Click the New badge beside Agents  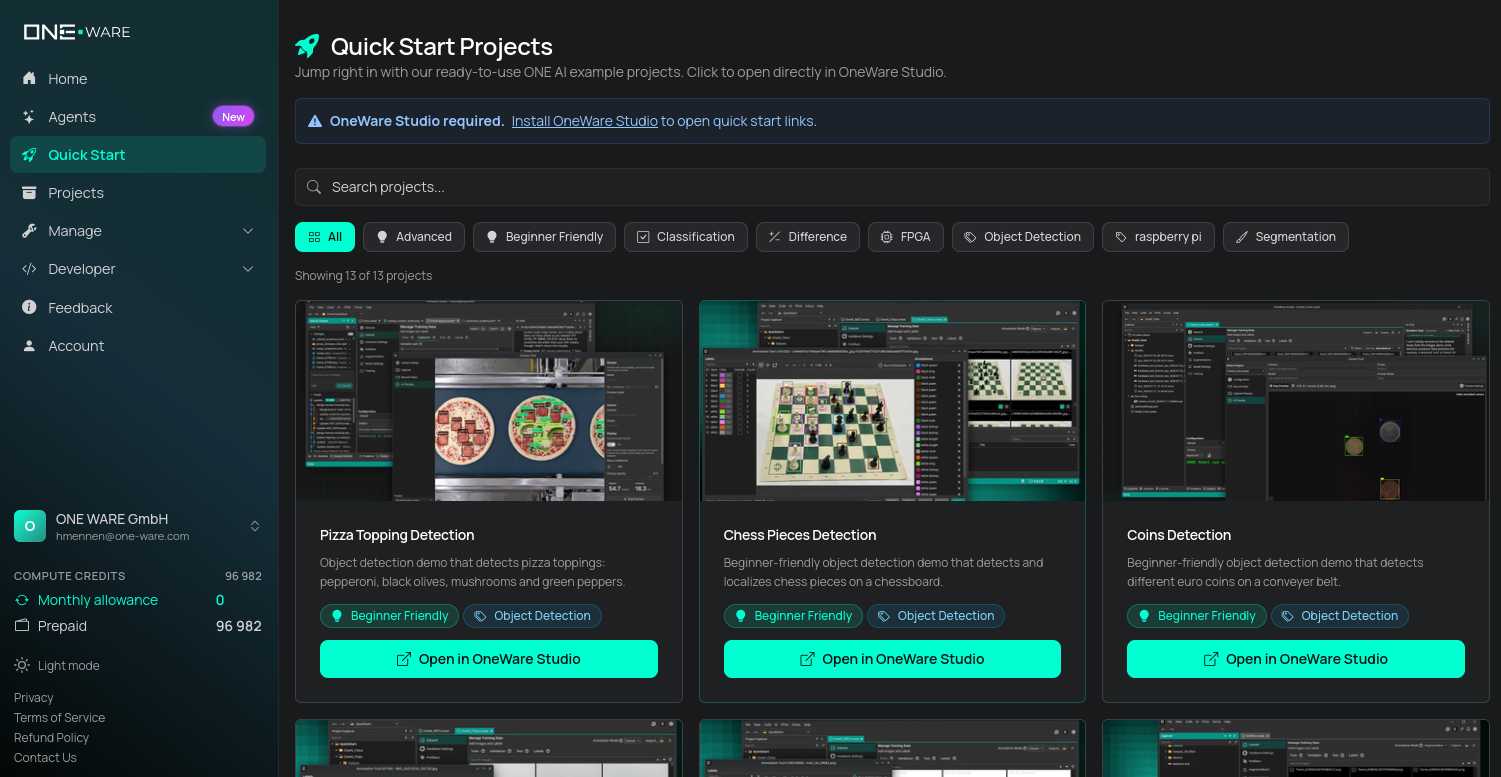(x=233, y=117)
